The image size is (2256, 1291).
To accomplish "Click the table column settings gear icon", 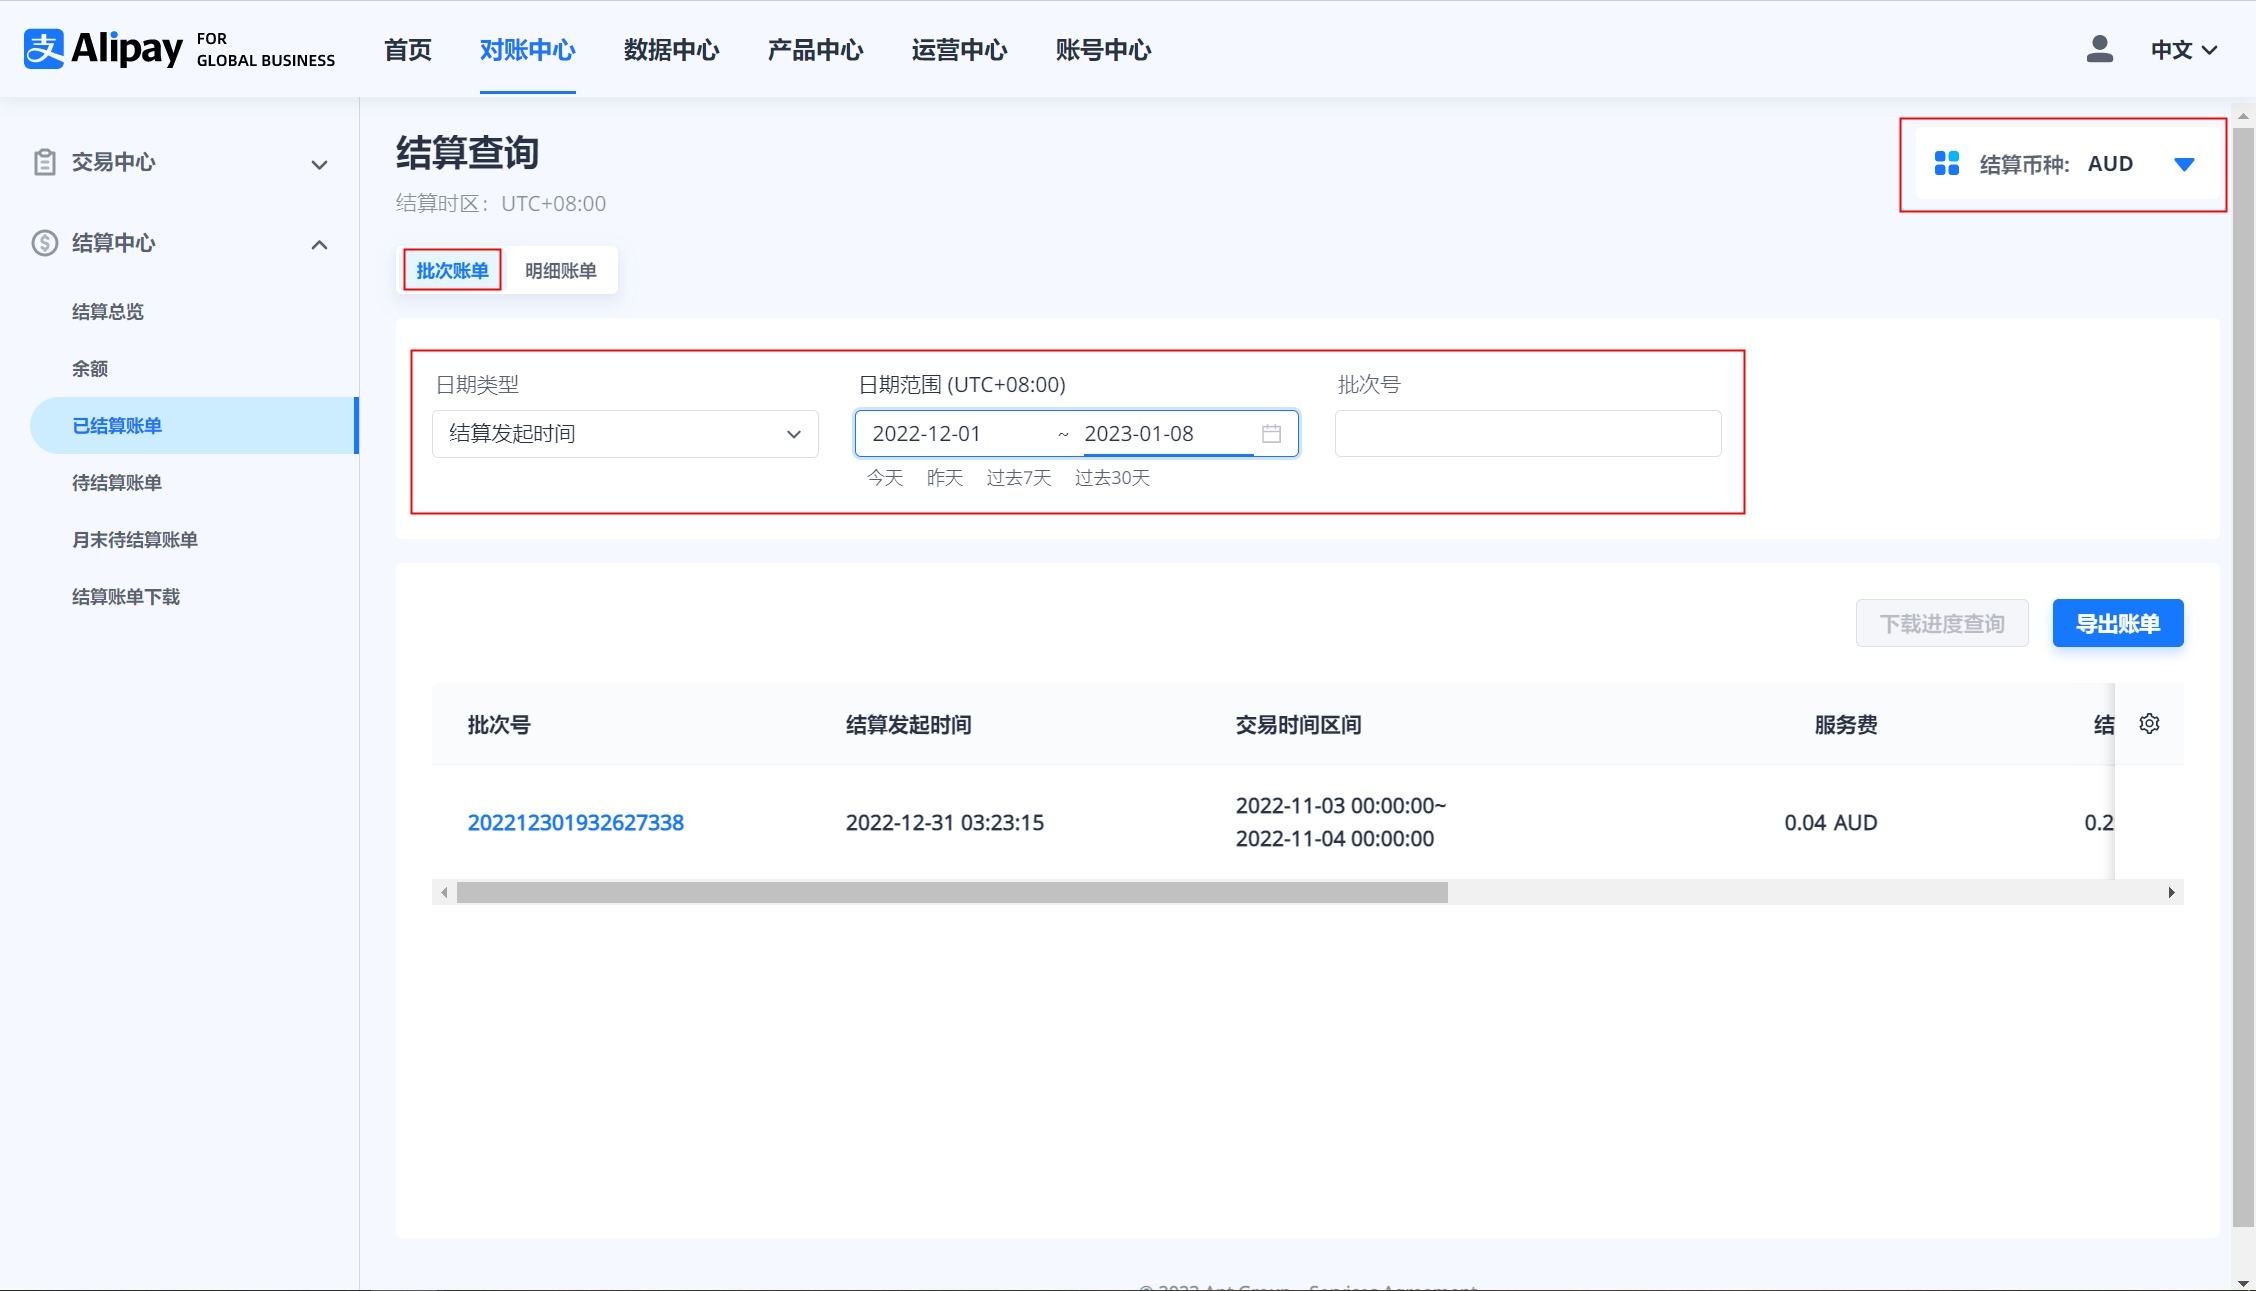I will coord(2149,724).
